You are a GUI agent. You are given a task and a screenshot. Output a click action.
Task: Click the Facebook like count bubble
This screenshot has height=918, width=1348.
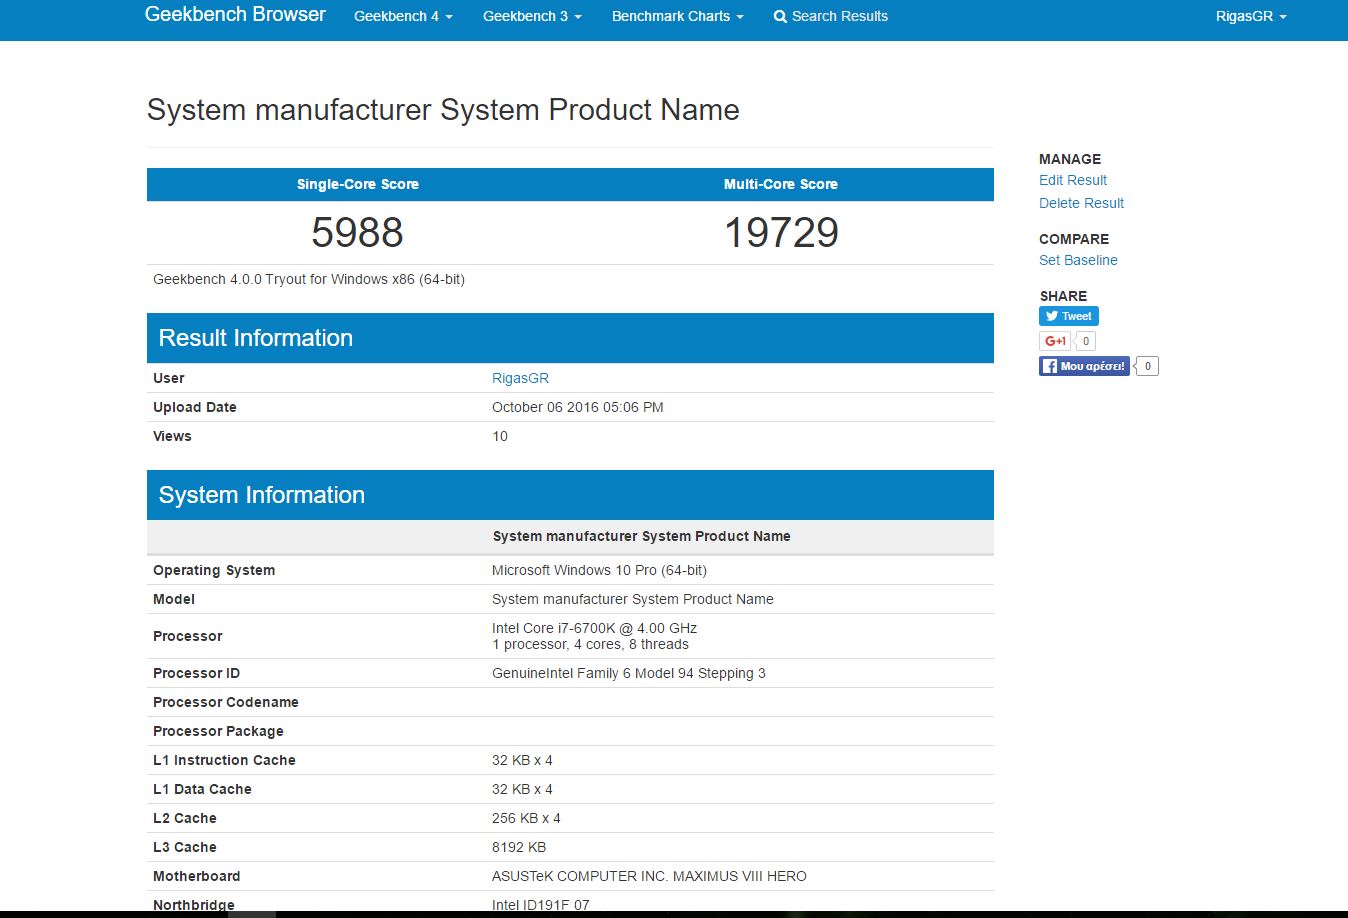1148,366
